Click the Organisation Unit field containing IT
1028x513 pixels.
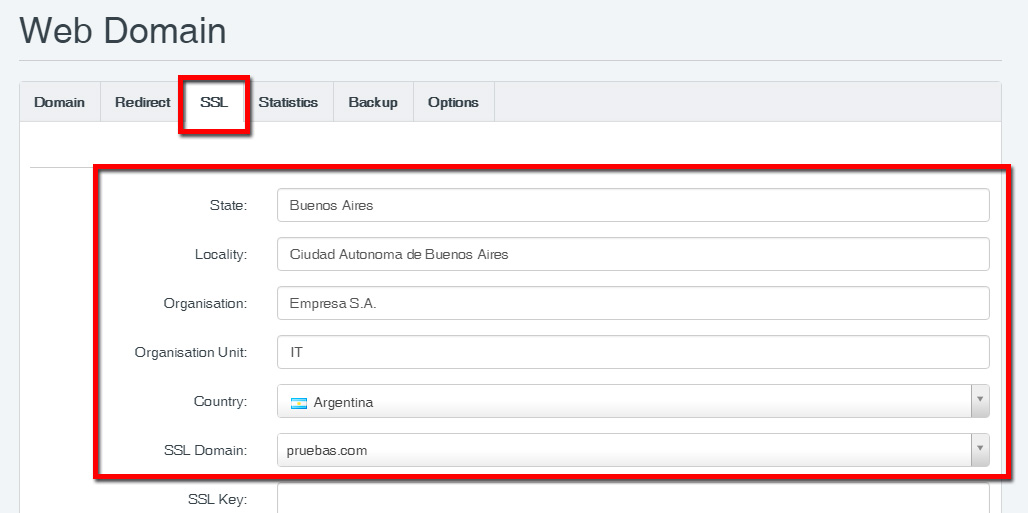pos(633,352)
